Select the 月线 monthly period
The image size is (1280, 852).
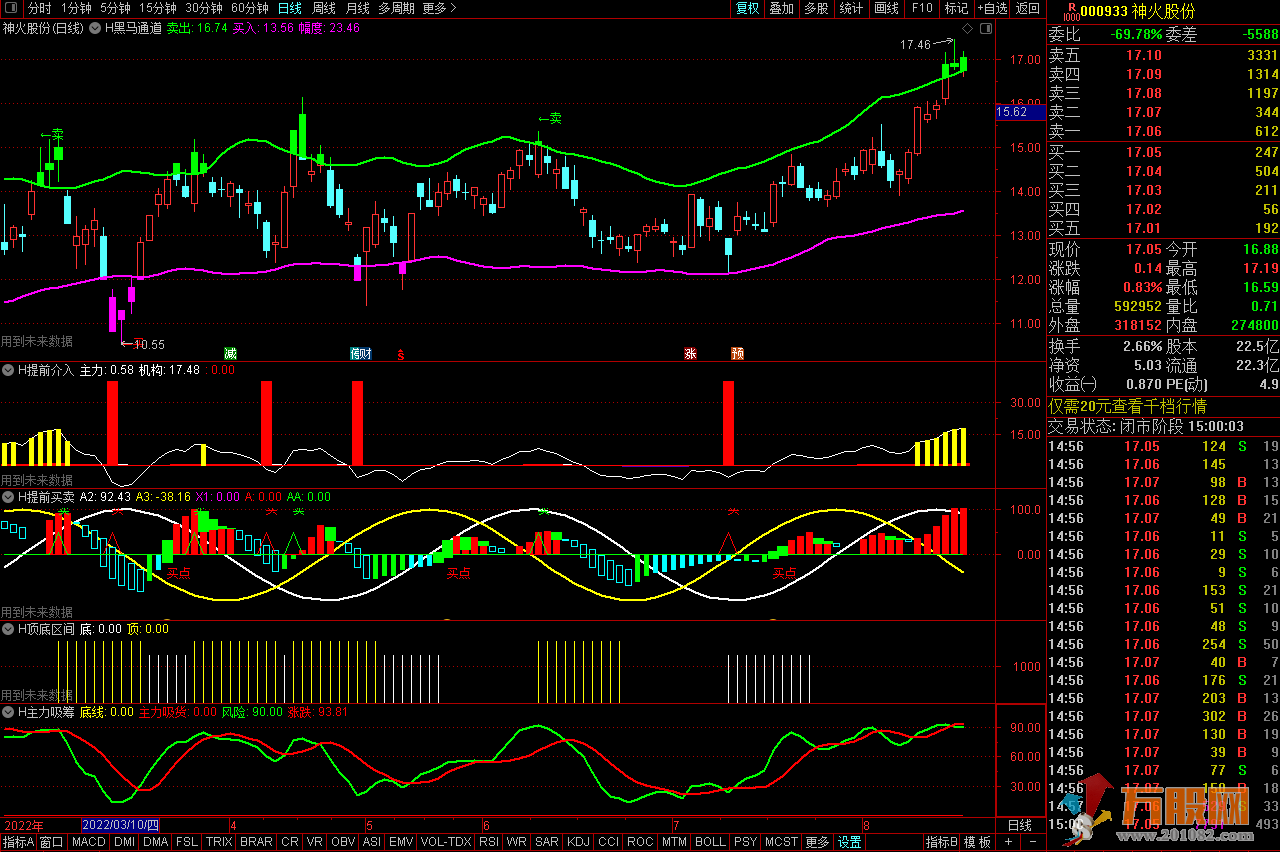point(358,8)
